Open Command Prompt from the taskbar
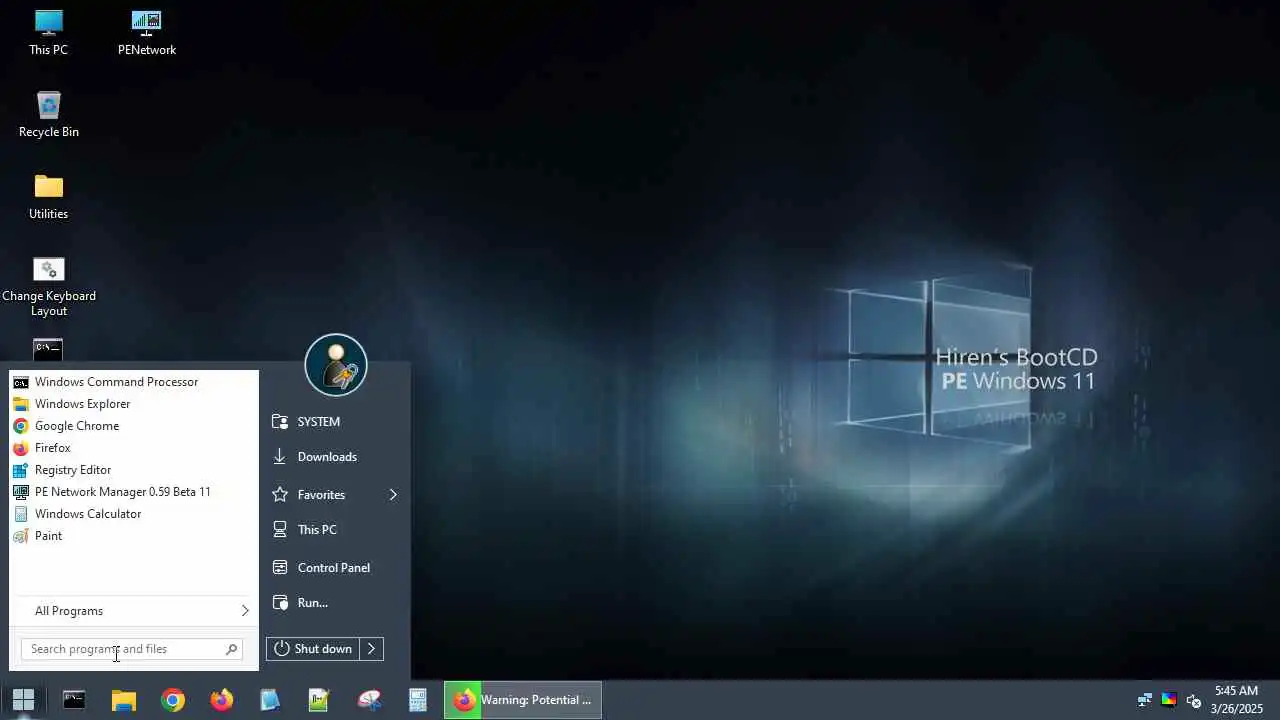1280x720 pixels. [74, 700]
